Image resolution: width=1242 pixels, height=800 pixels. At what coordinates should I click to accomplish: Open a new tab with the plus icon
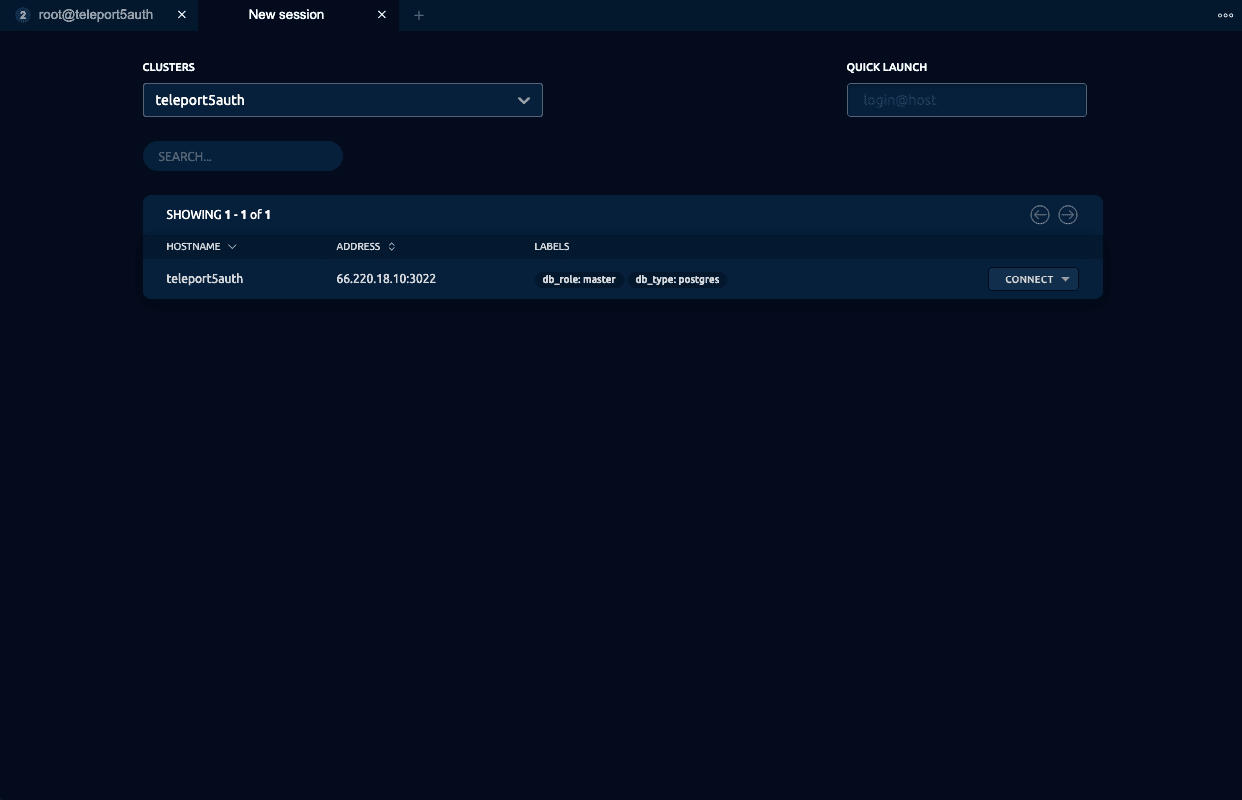(419, 15)
